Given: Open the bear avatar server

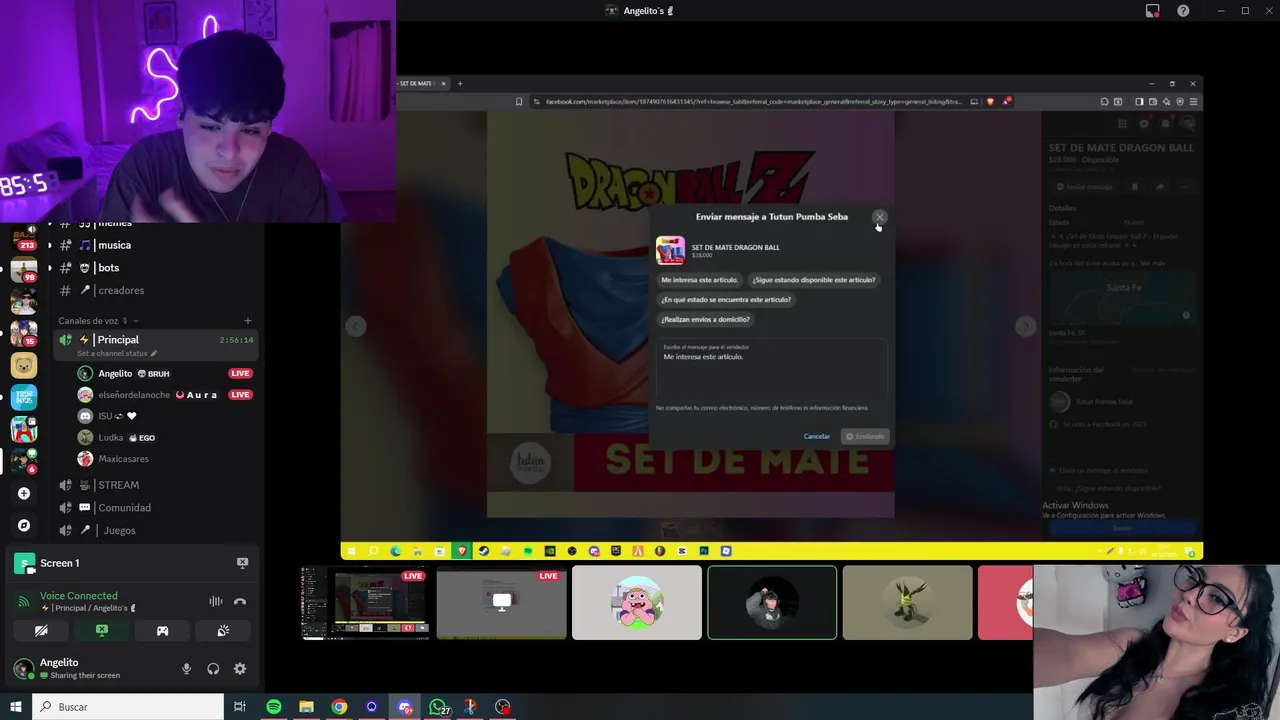Looking at the screenshot, I should coord(24,366).
